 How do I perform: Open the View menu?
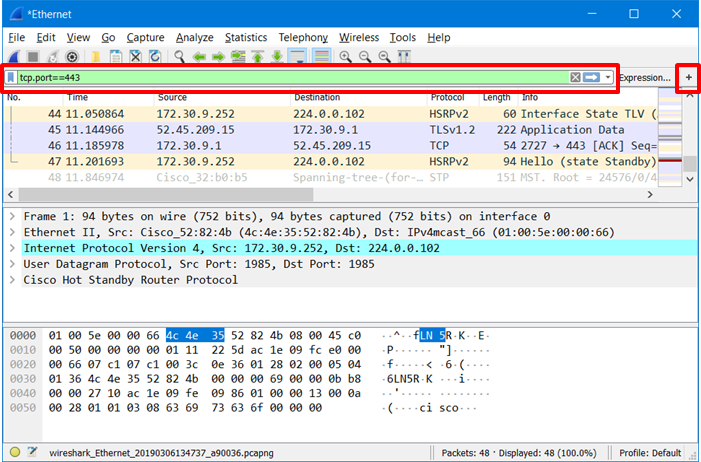pos(78,38)
